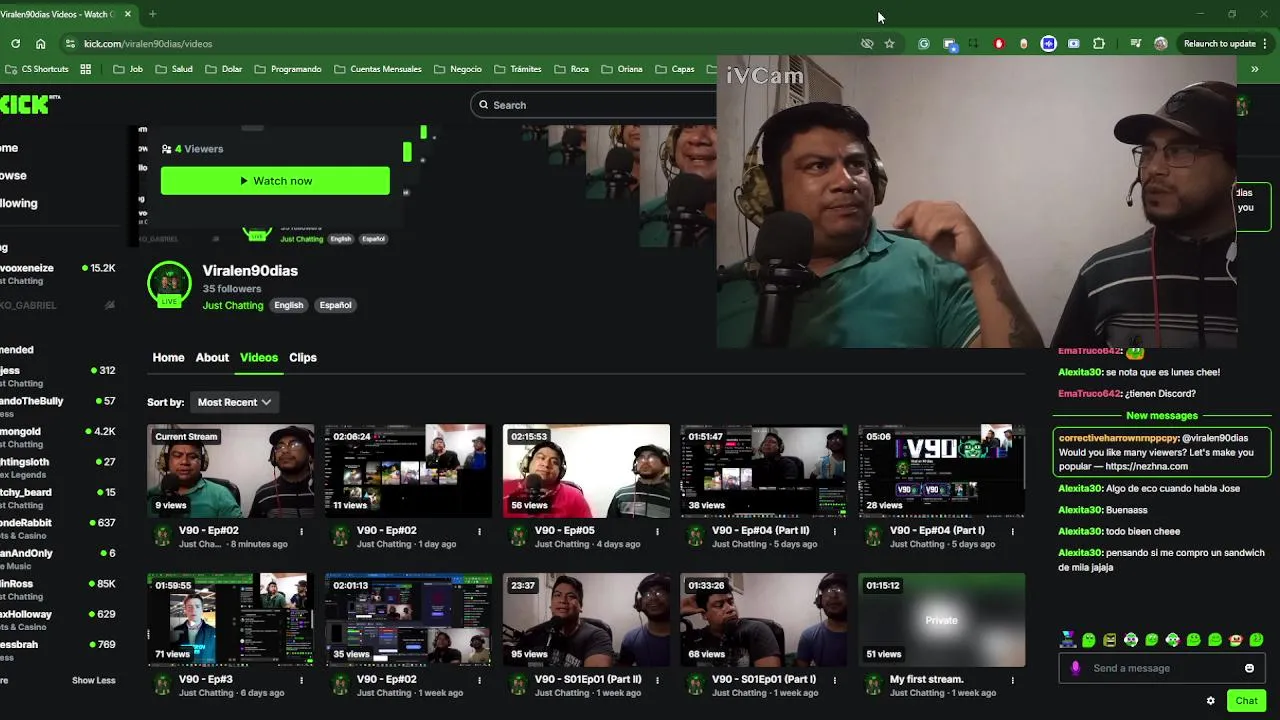Open the Cuentas Mensuales bookmarks folder
The height and width of the screenshot is (720, 1280).
(x=378, y=69)
